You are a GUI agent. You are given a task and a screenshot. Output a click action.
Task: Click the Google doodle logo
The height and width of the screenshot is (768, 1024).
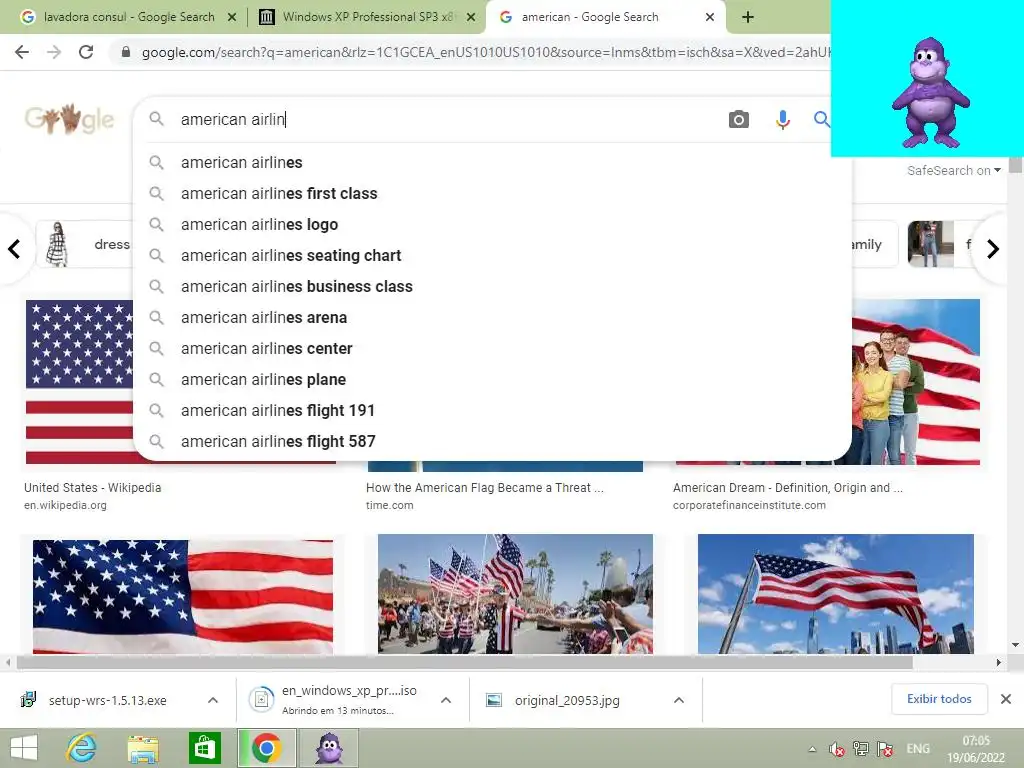tap(69, 119)
